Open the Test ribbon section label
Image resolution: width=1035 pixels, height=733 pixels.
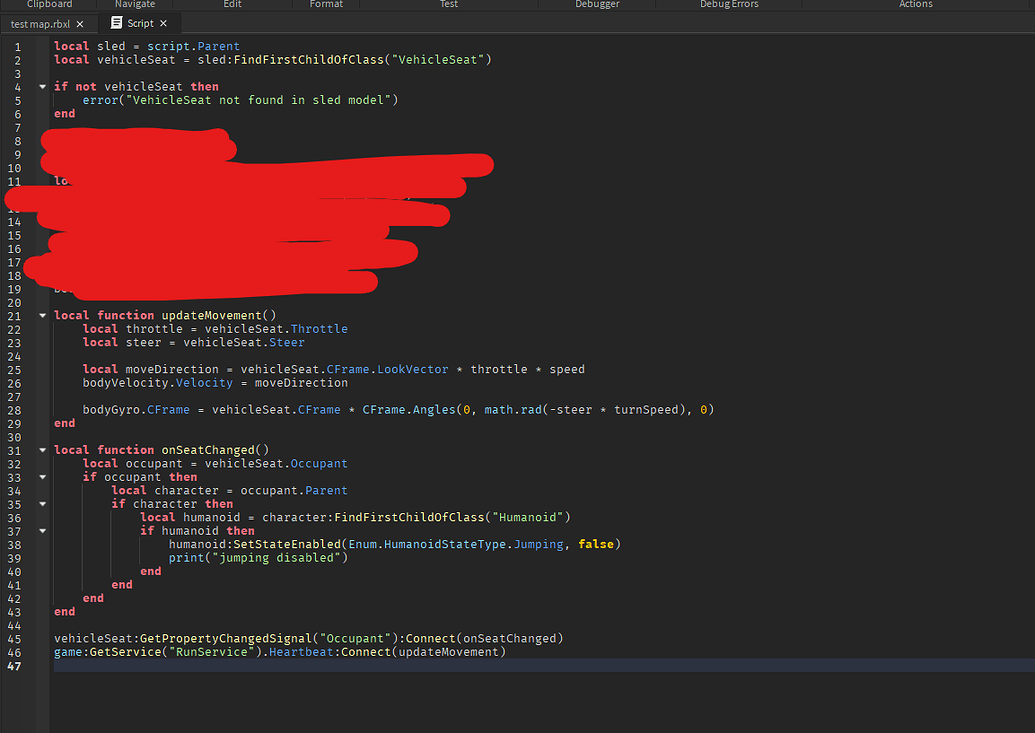[x=449, y=4]
